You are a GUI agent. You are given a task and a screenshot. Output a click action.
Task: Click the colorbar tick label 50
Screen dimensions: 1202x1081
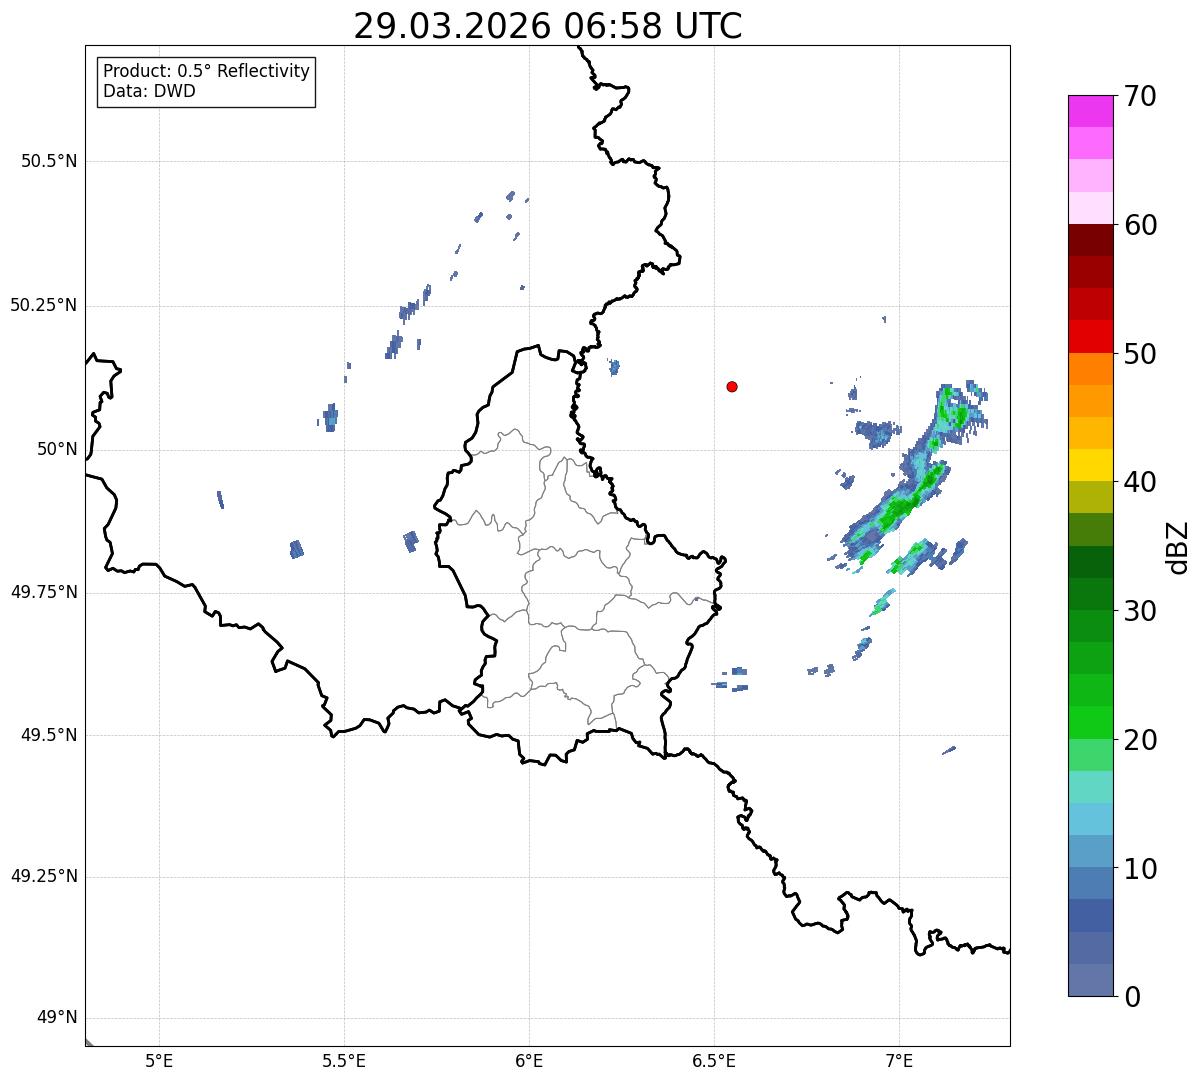(1140, 354)
